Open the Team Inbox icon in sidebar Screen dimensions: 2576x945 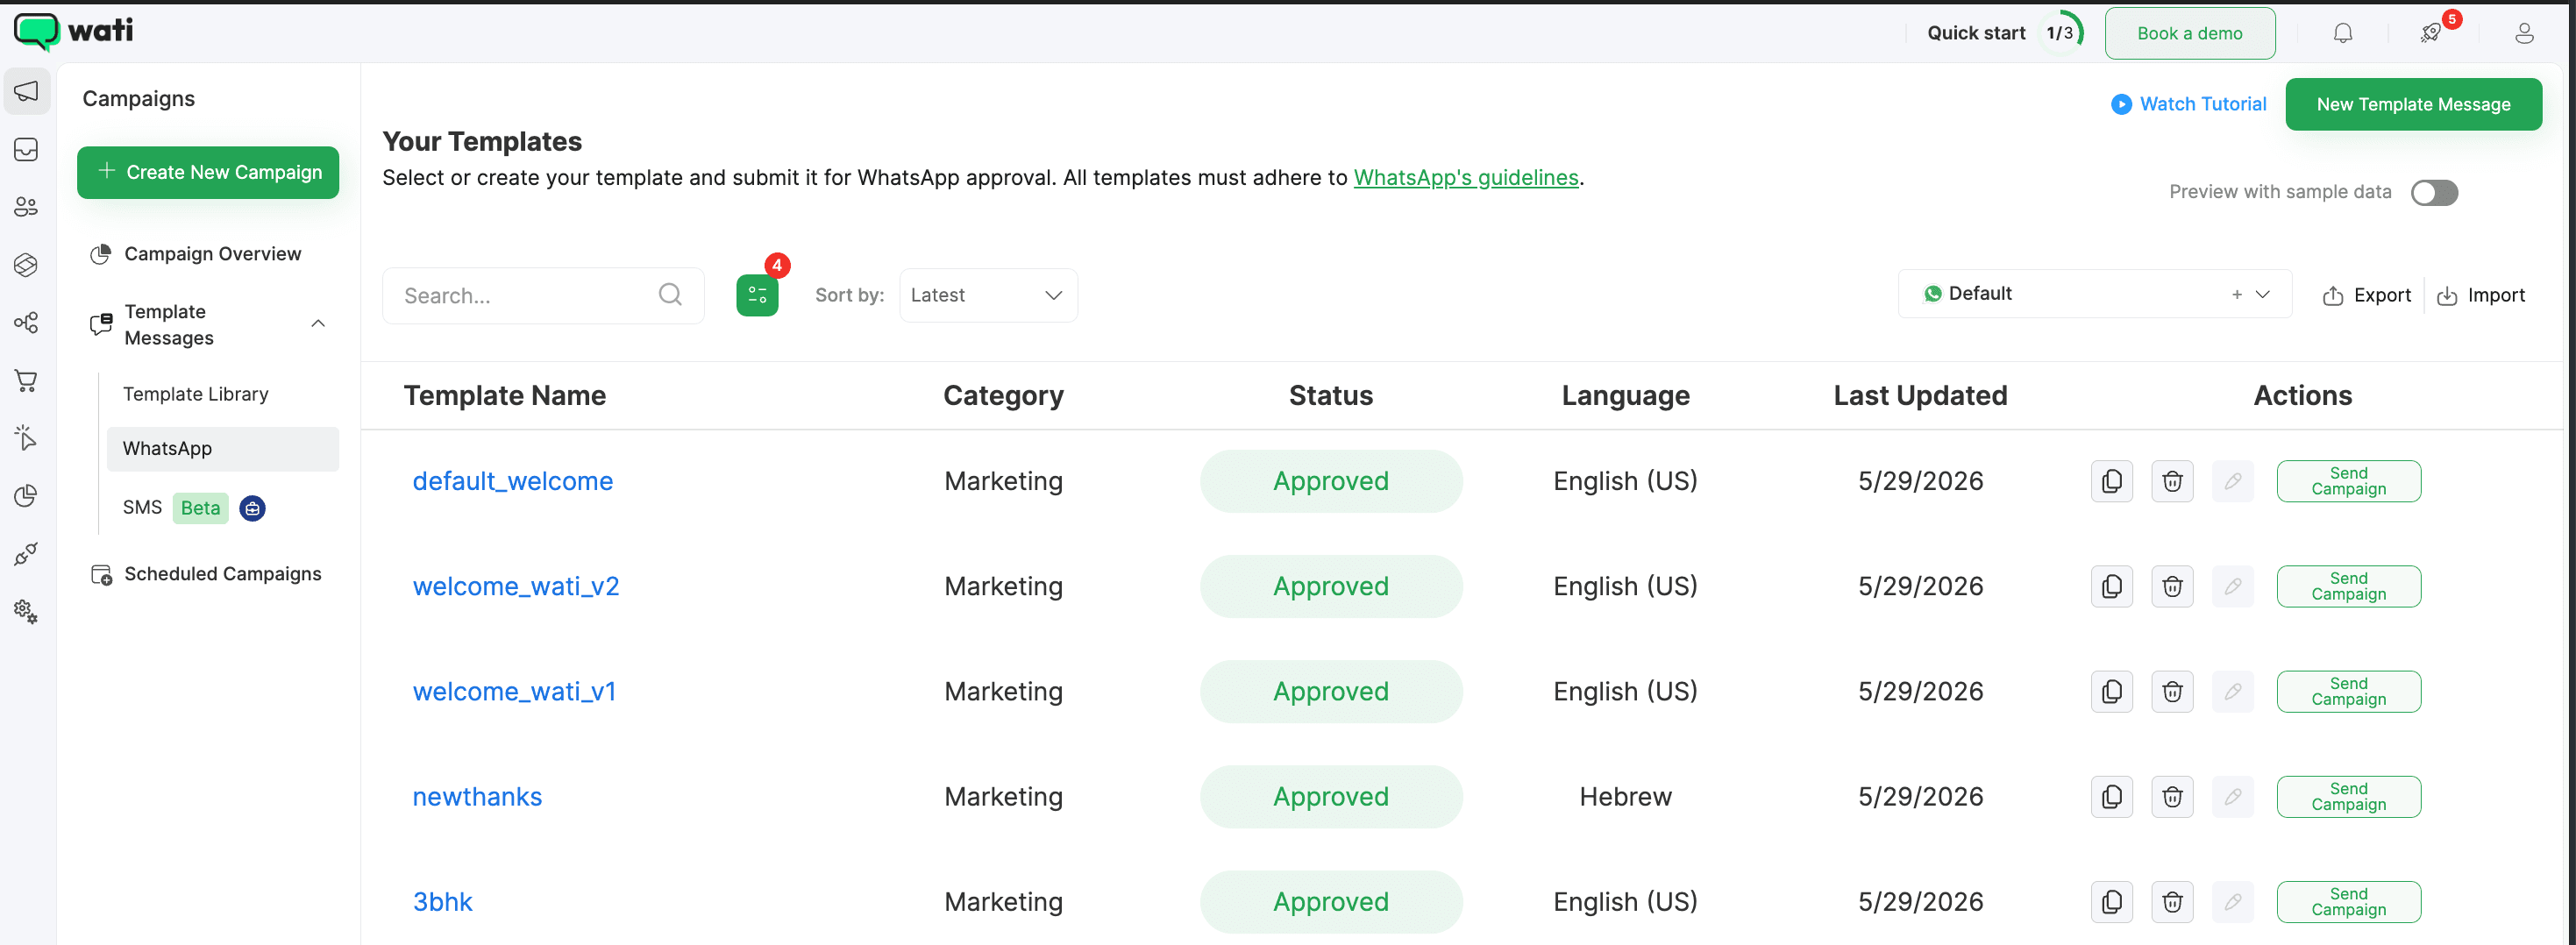(x=27, y=150)
